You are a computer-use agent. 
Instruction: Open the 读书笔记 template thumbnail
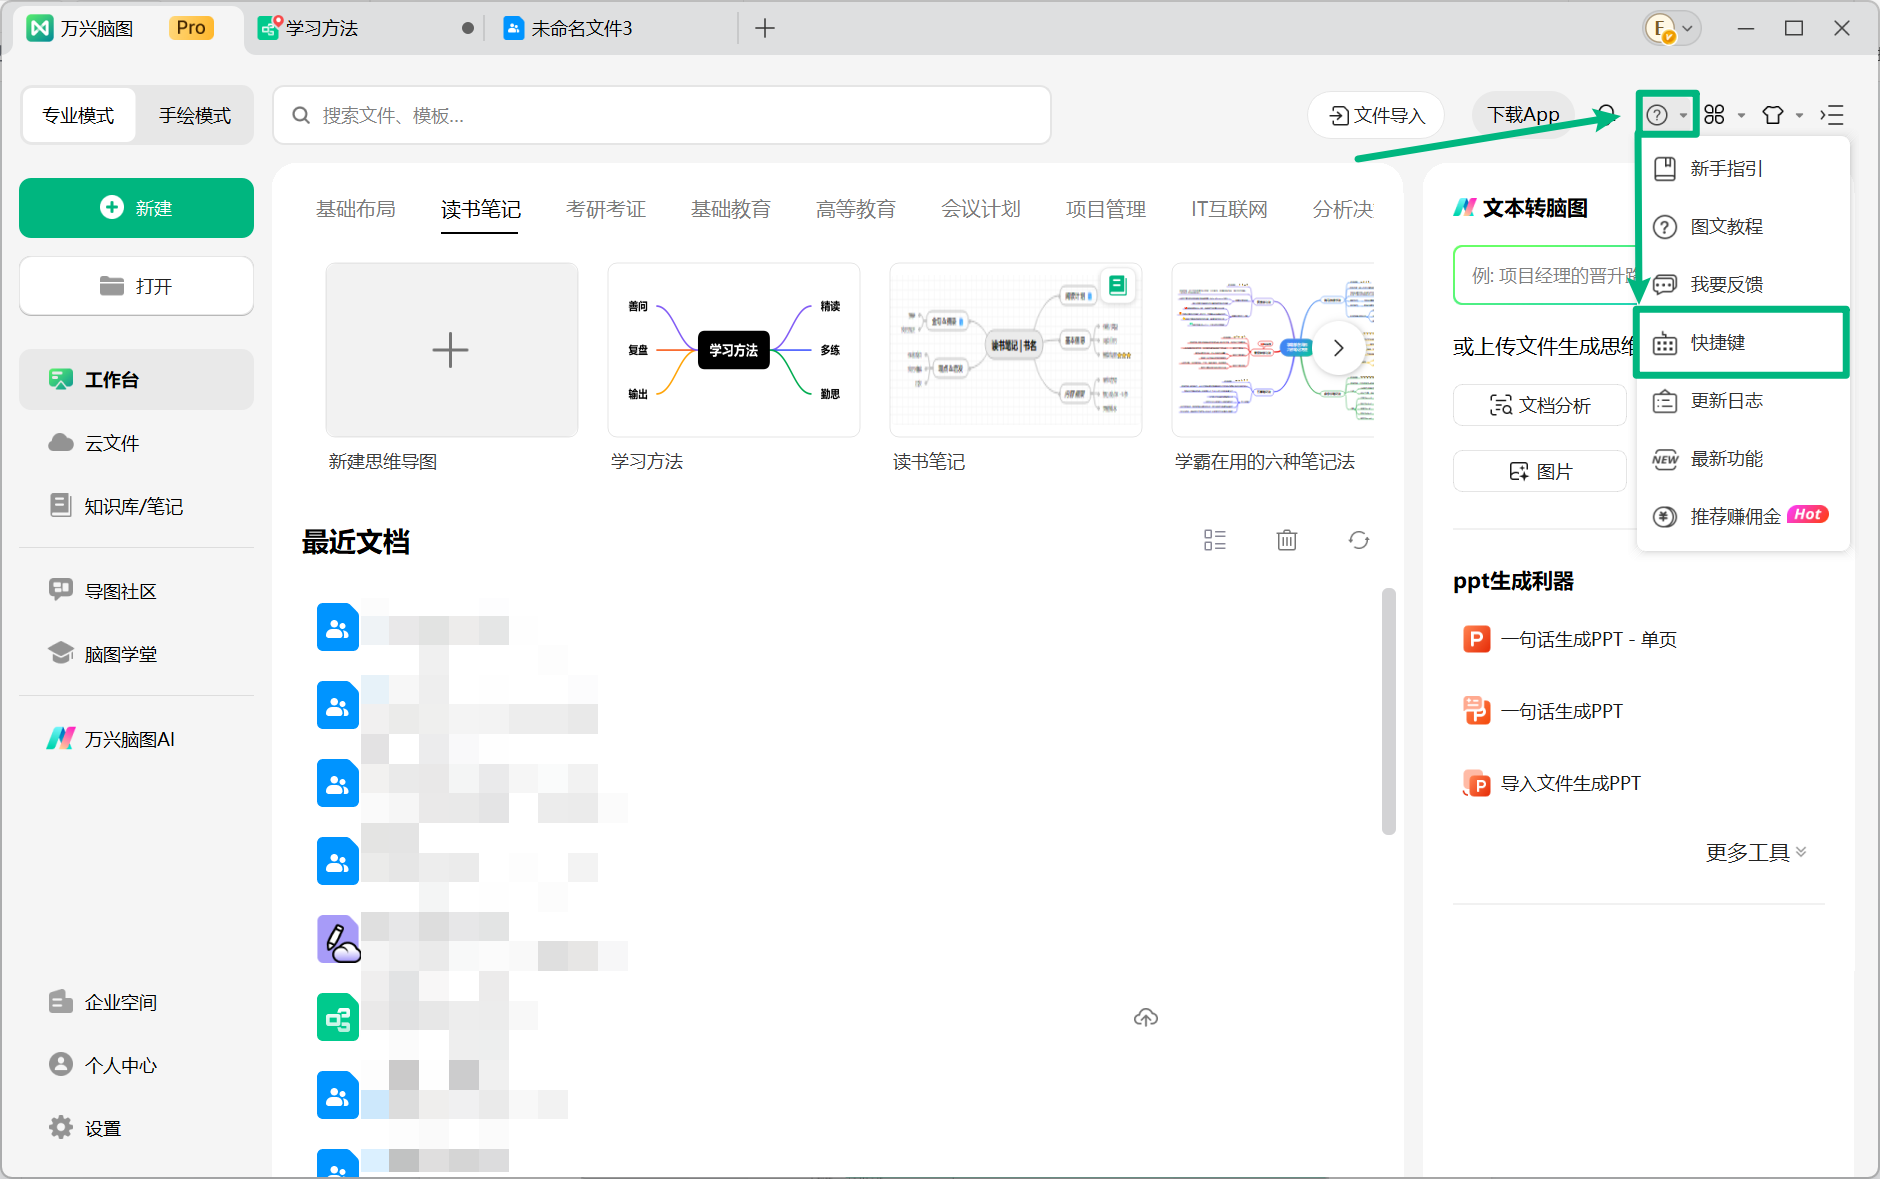pos(1016,350)
